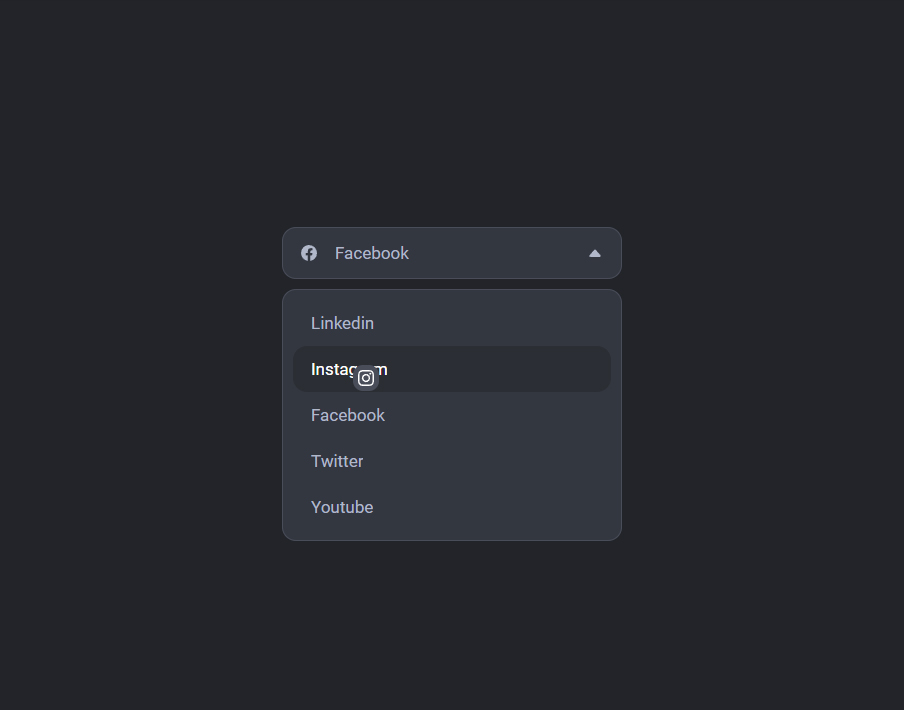This screenshot has width=904, height=710.
Task: Click the triangle arrow icon in select header
Action: [x=595, y=254]
